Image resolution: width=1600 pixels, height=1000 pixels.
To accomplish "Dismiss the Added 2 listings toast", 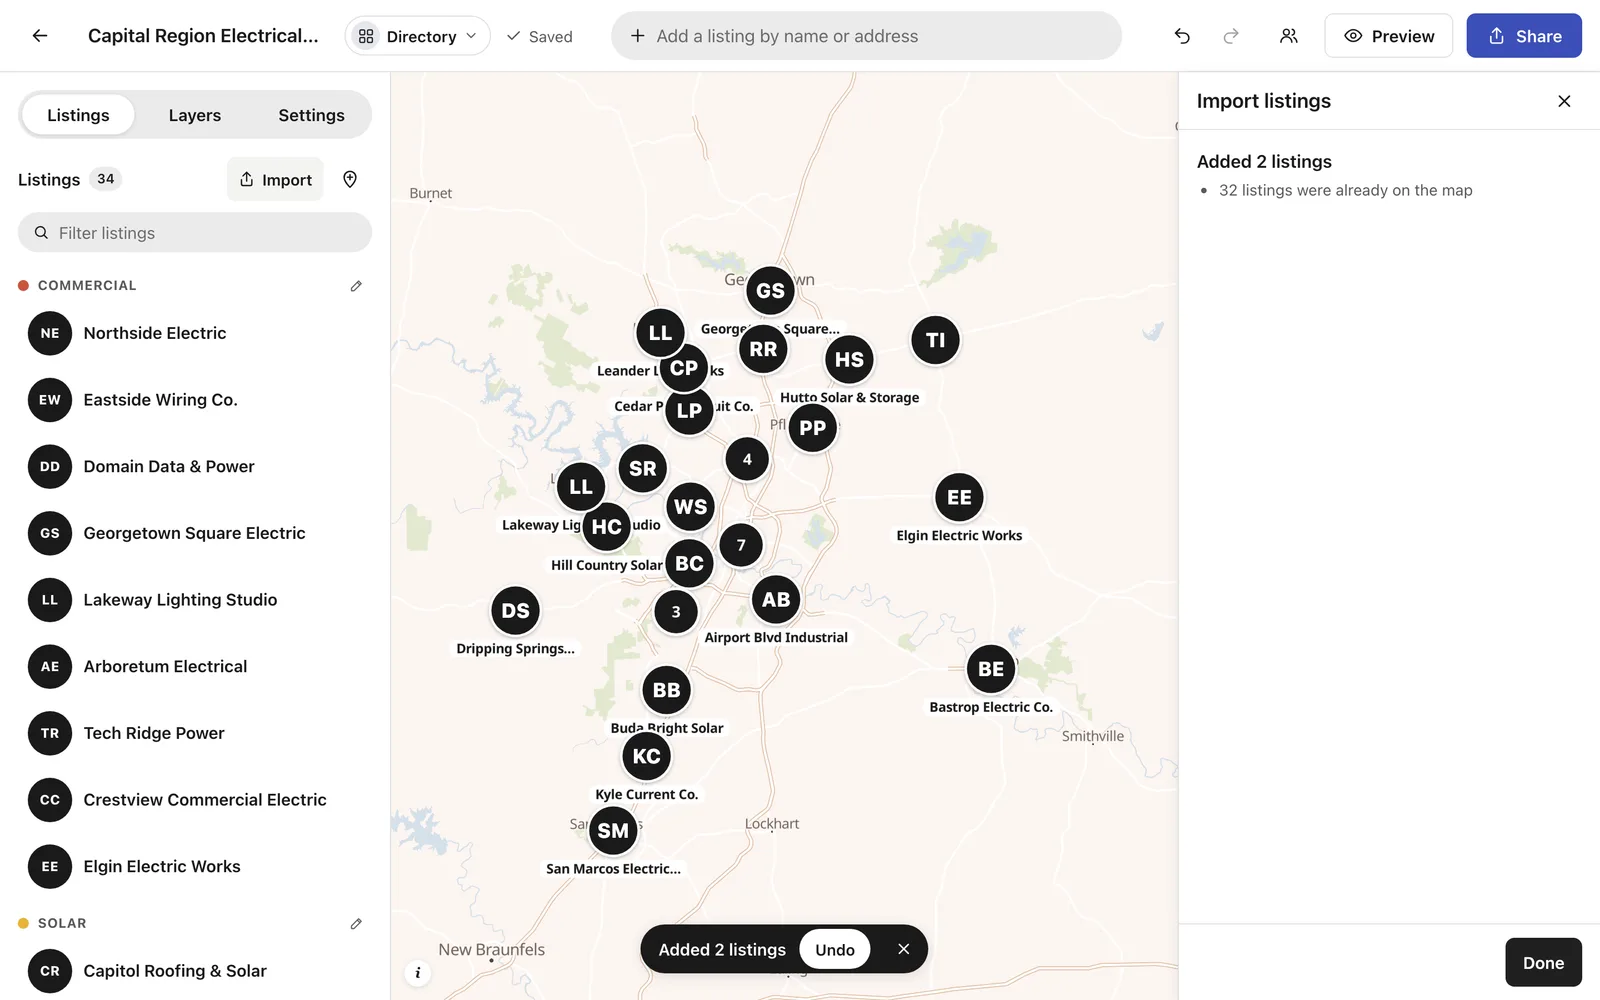I will tap(903, 949).
